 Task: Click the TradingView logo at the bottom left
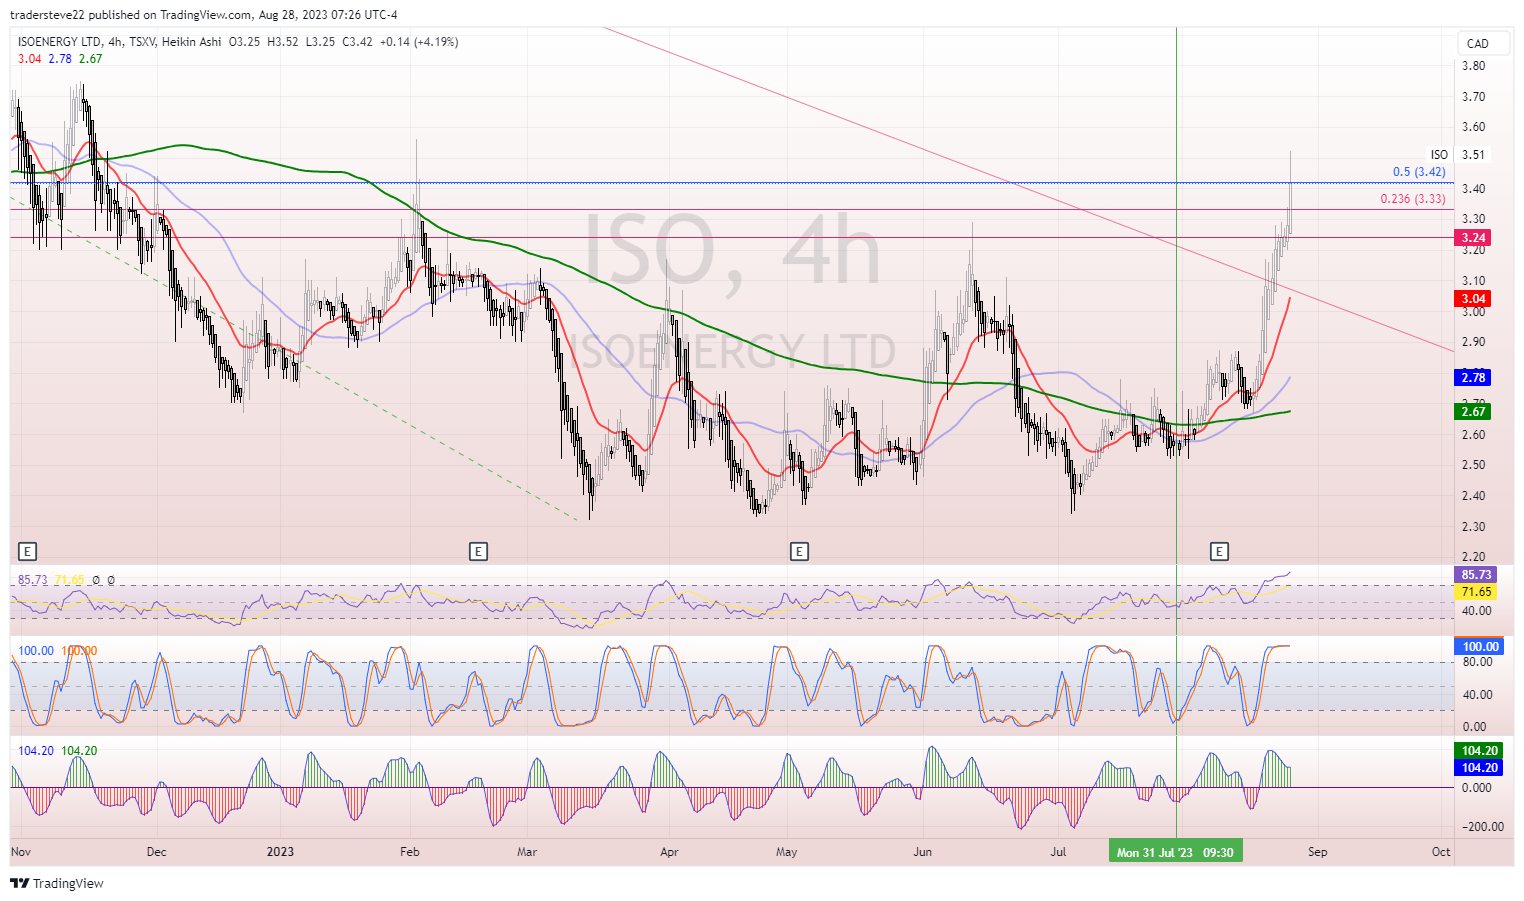tap(57, 884)
